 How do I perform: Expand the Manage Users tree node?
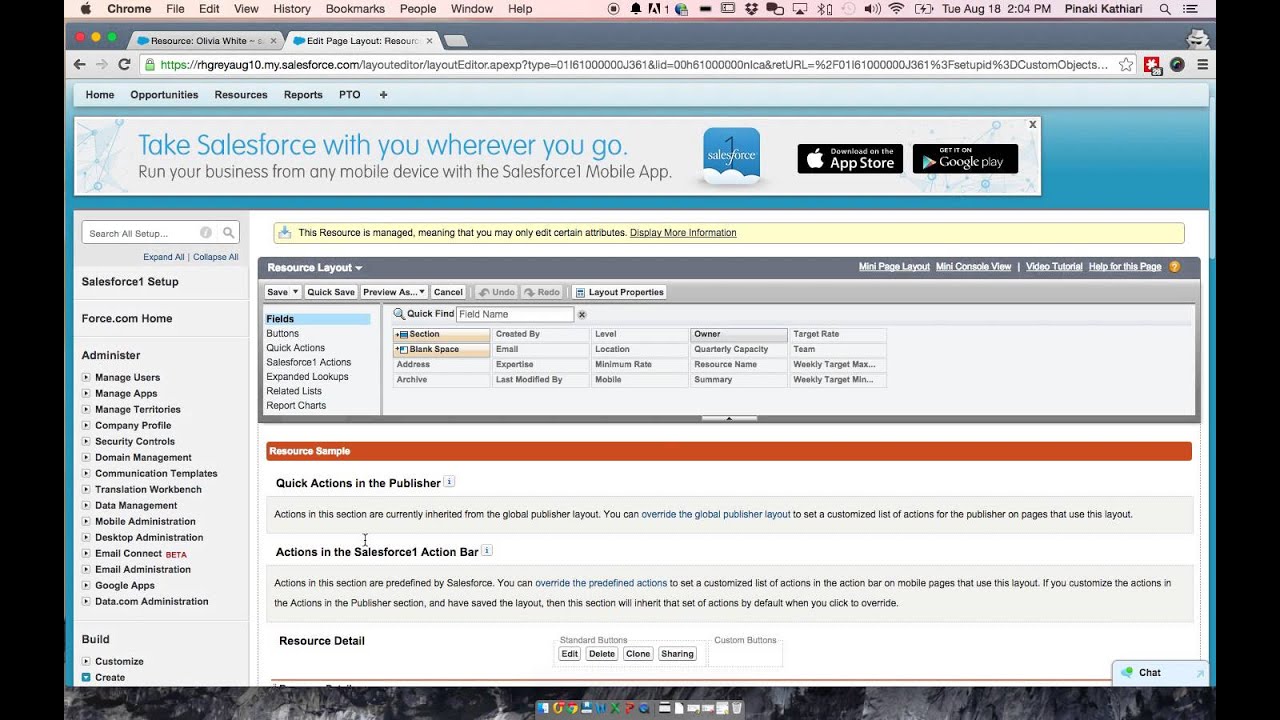[x=86, y=377]
